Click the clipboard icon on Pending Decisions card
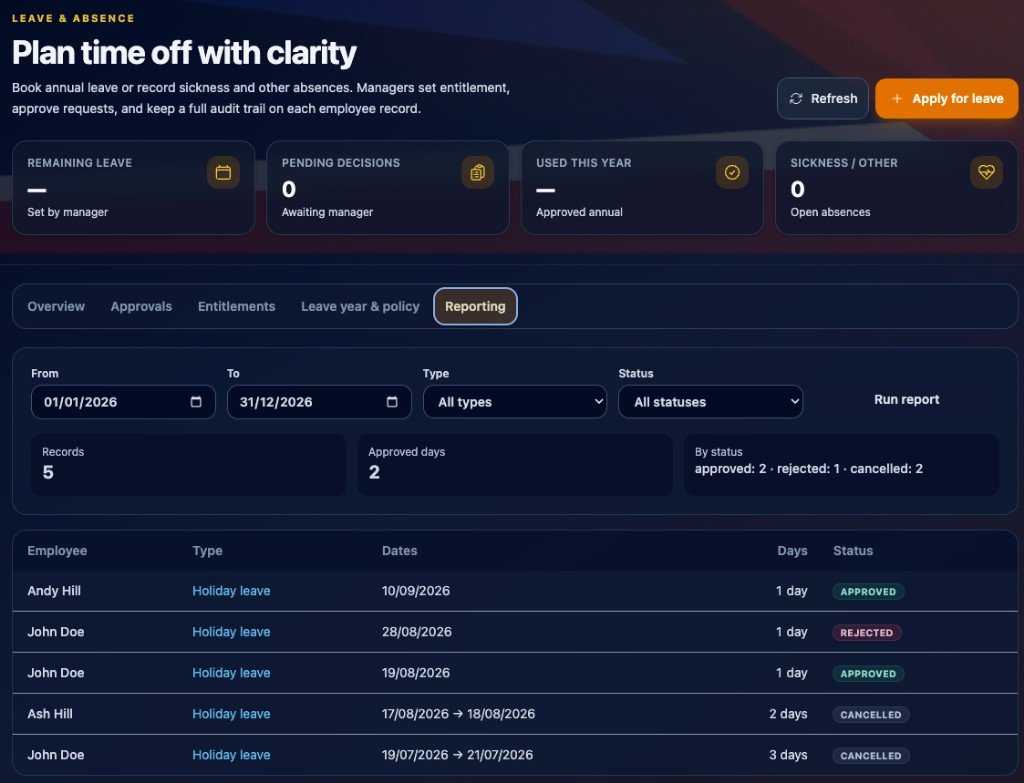This screenshot has height=783, width=1024. coord(477,172)
